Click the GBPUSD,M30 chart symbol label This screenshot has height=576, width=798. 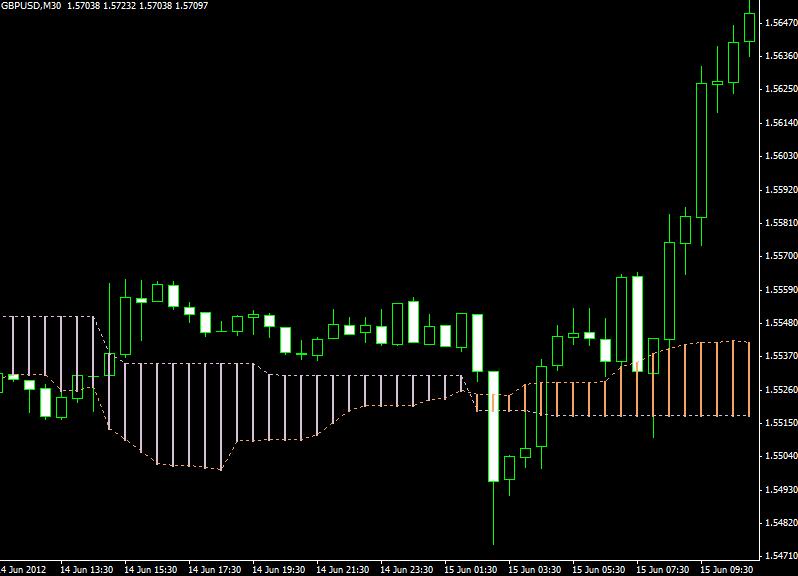tap(31, 6)
